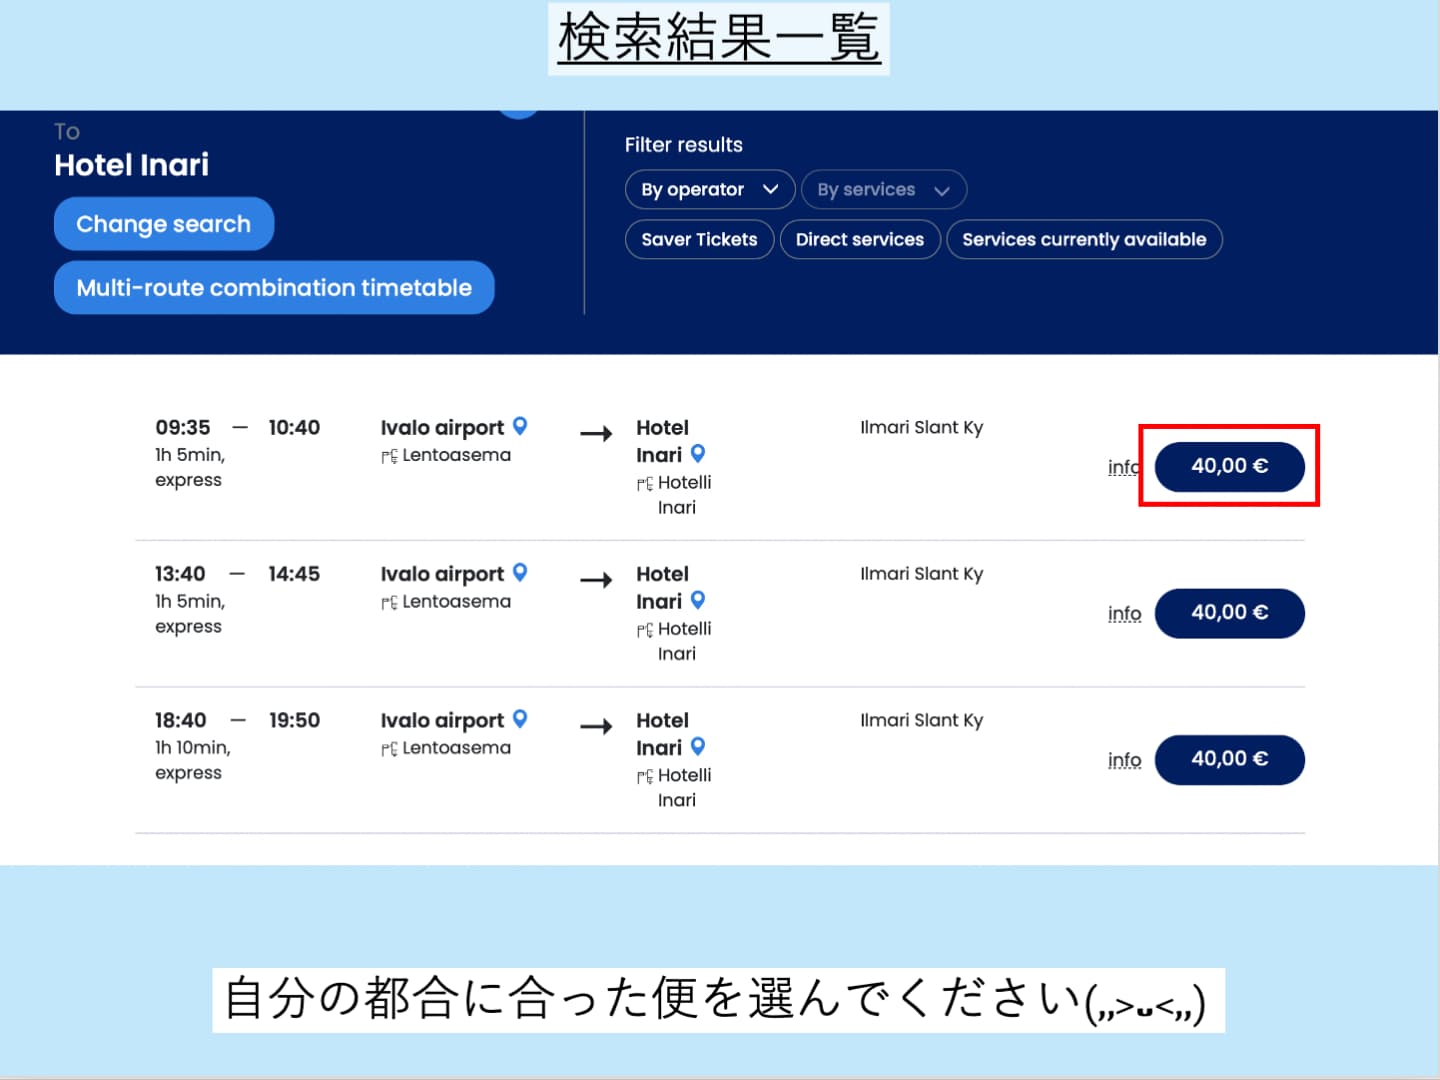Open info link for 13:40 departure
Viewport: 1440px width, 1080px height.
(1124, 614)
